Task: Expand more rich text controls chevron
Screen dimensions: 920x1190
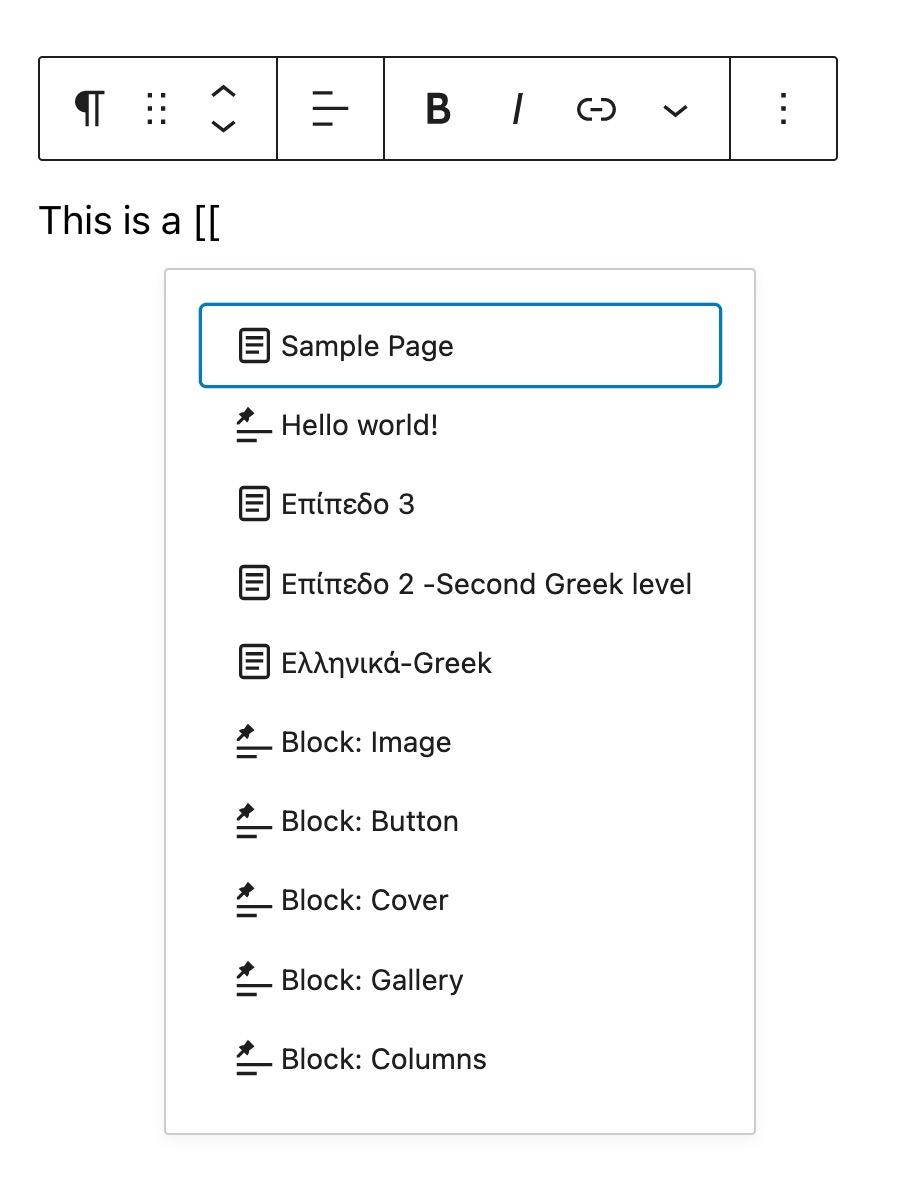Action: click(x=676, y=110)
